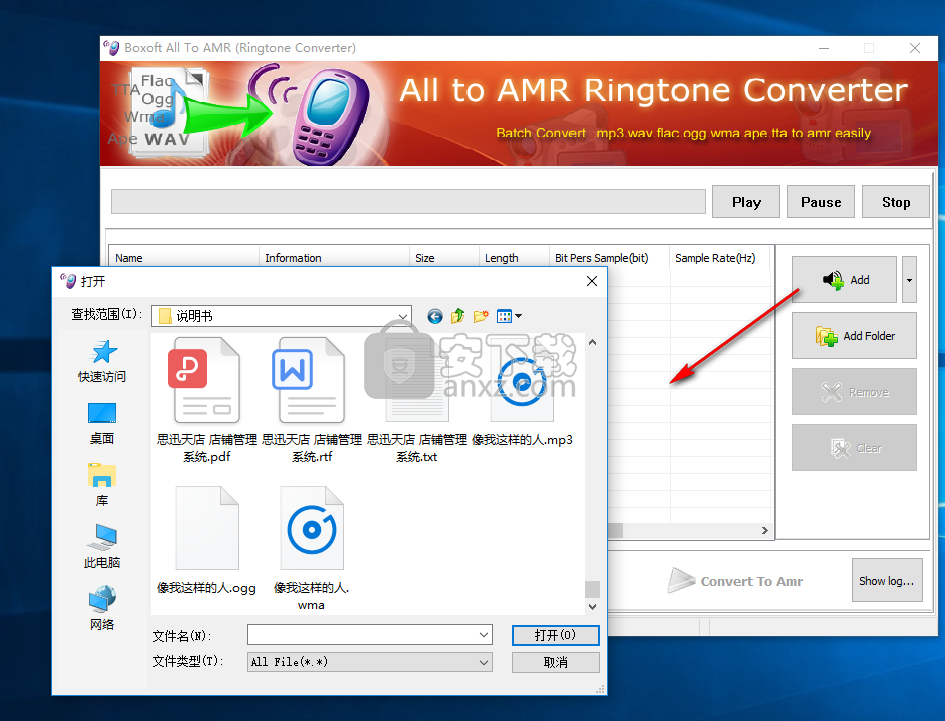Viewport: 945px width, 721px height.
Task: Select the 像我这样的人.mp3 file
Action: point(522,392)
